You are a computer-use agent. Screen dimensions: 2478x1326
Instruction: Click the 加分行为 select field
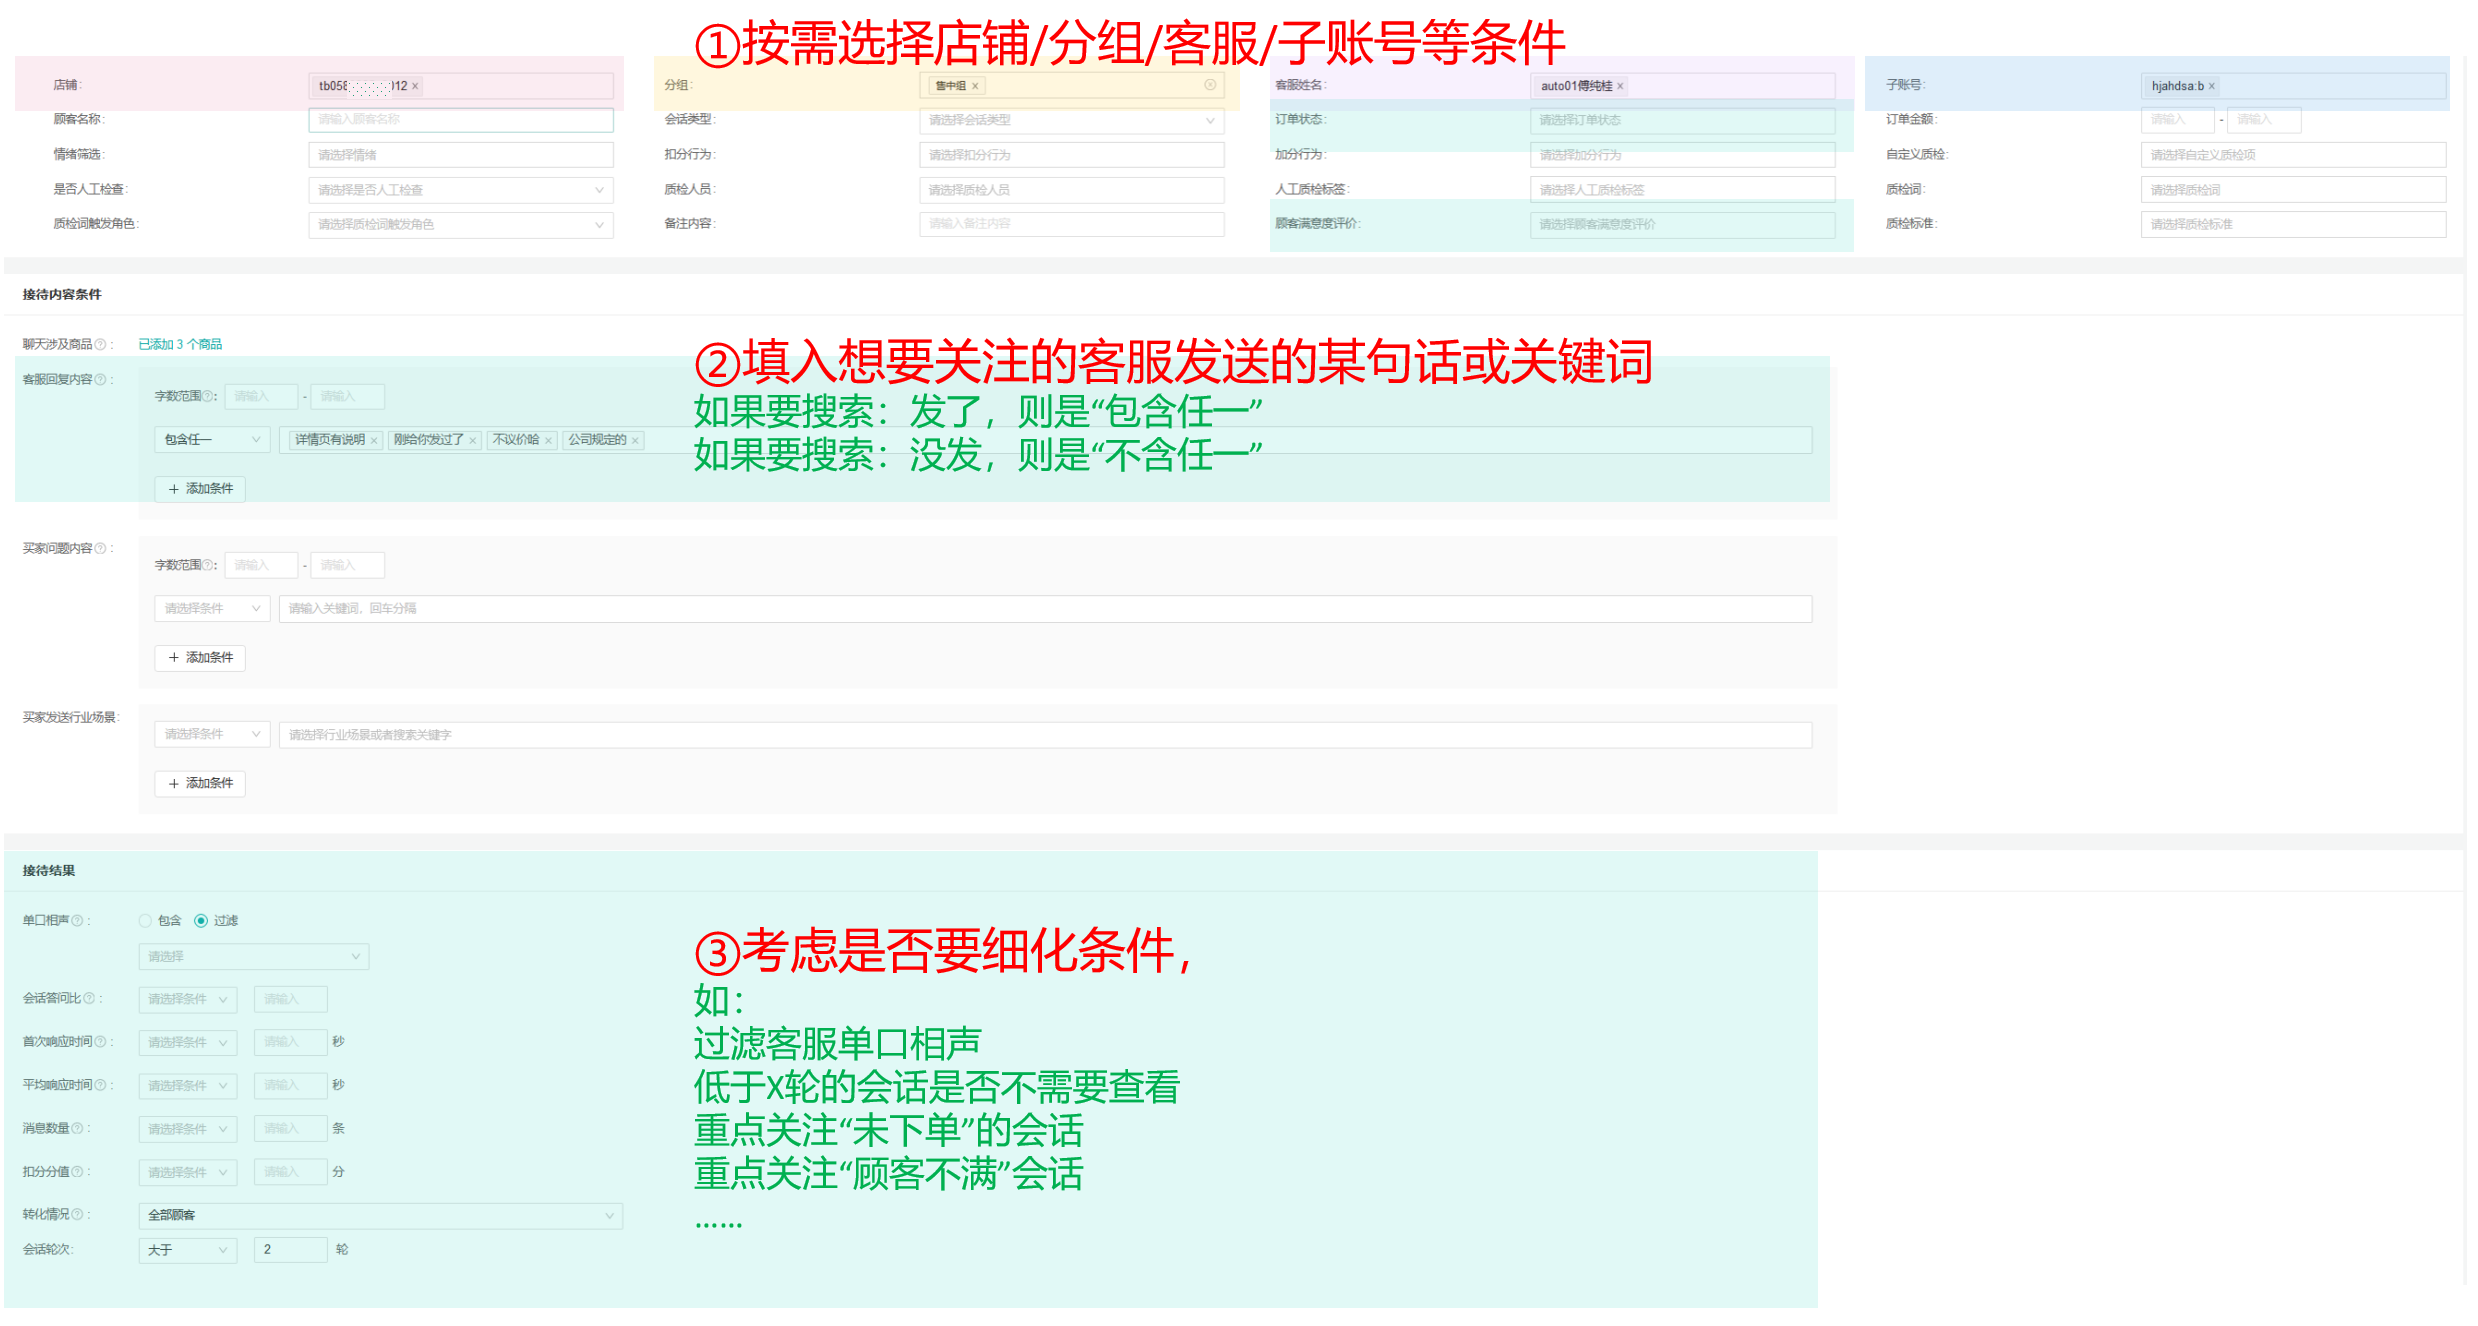(1682, 155)
